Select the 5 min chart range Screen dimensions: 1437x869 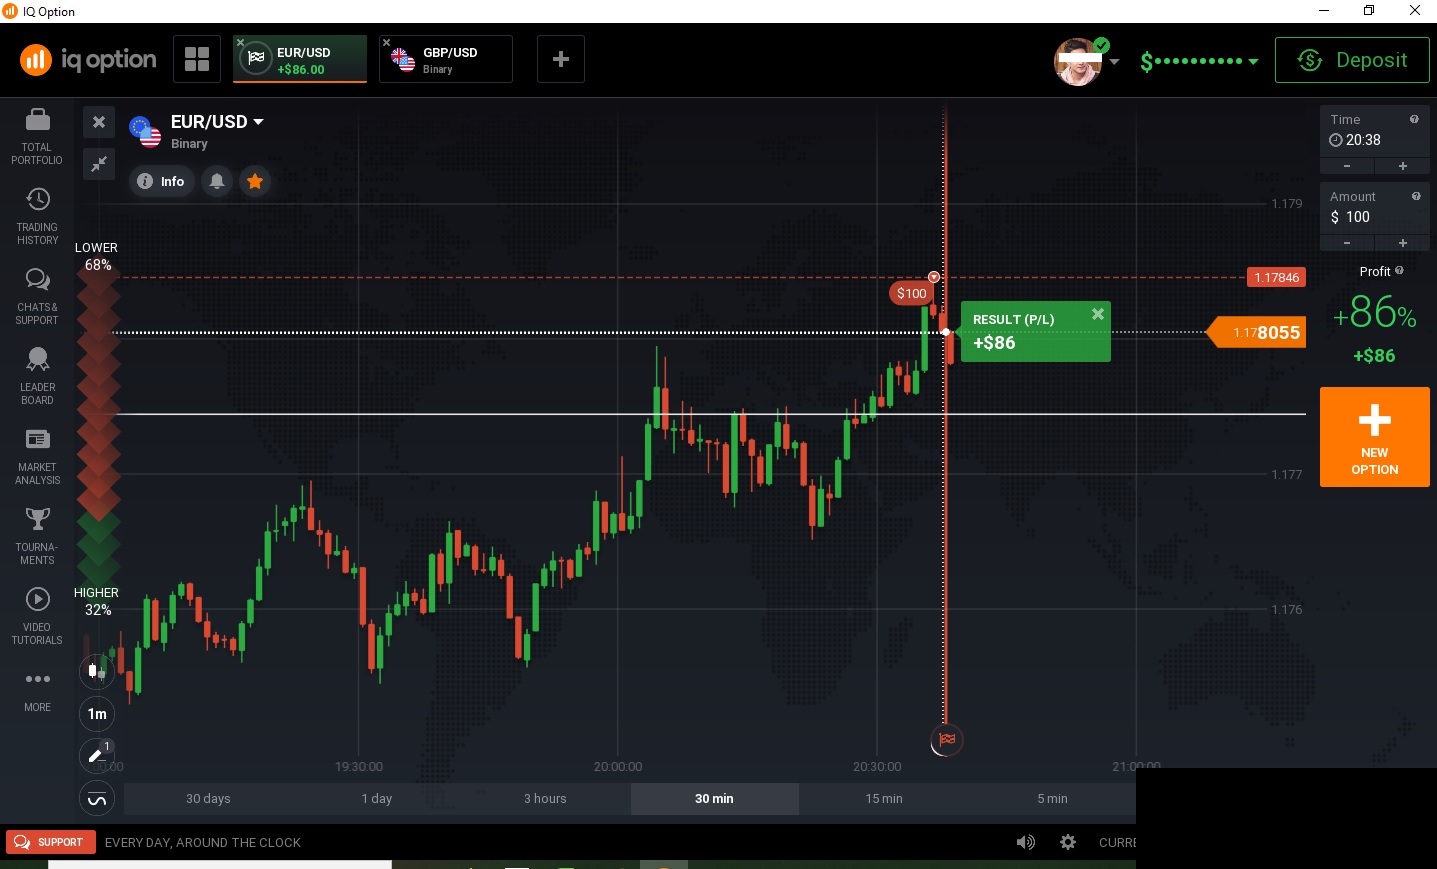1052,799
